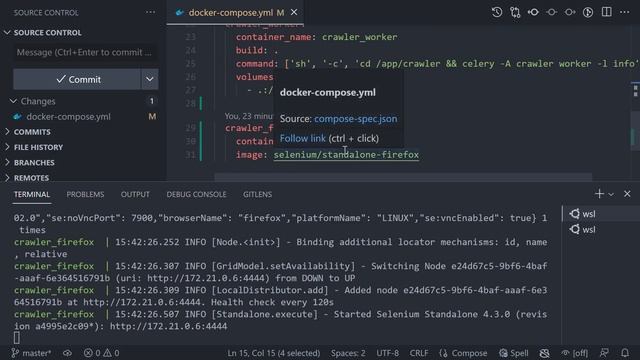Collapse the Changes group
Screen dimensions: 640x360
point(38,101)
